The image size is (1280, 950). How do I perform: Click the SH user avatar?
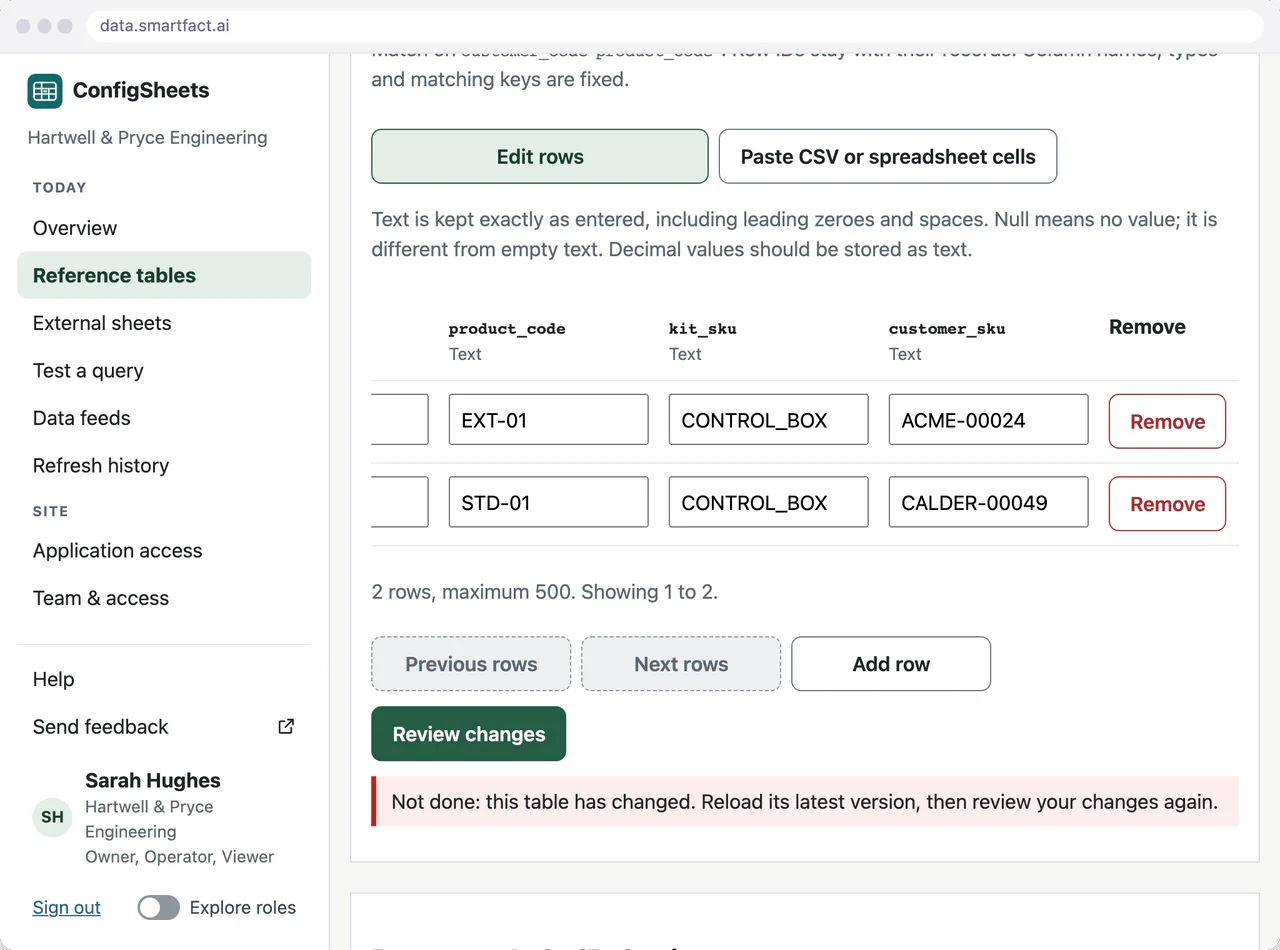[53, 817]
